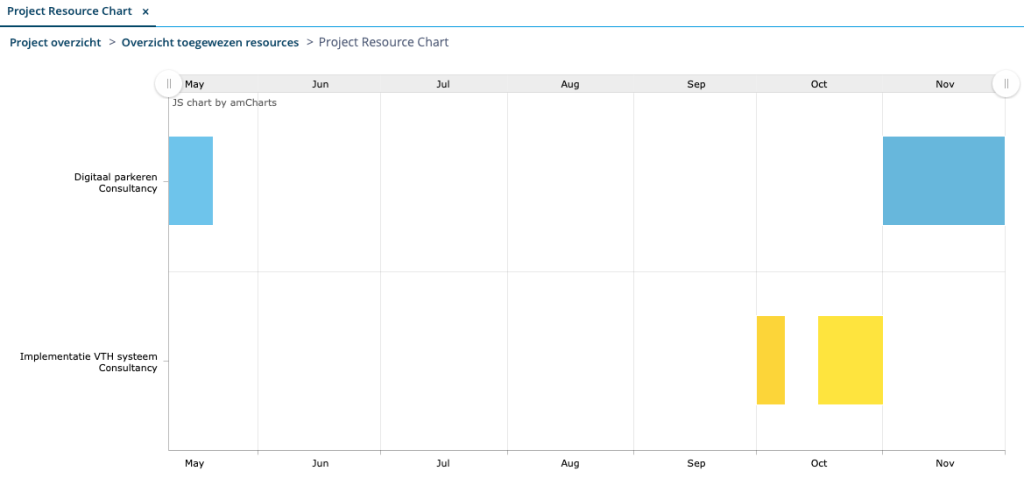Click the left scrollbar grip handle
The height and width of the screenshot is (478, 1024).
pos(168,84)
